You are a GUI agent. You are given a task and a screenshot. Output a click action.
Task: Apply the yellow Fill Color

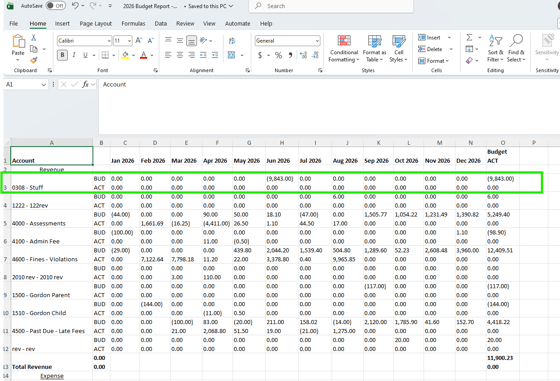[125, 55]
